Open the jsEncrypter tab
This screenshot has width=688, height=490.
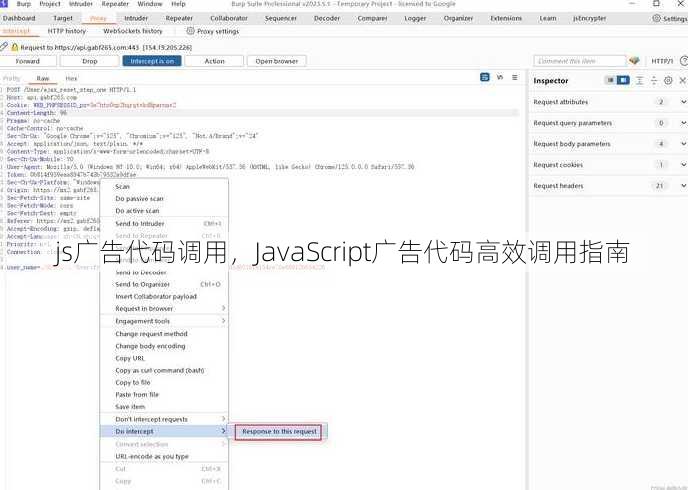(589, 18)
